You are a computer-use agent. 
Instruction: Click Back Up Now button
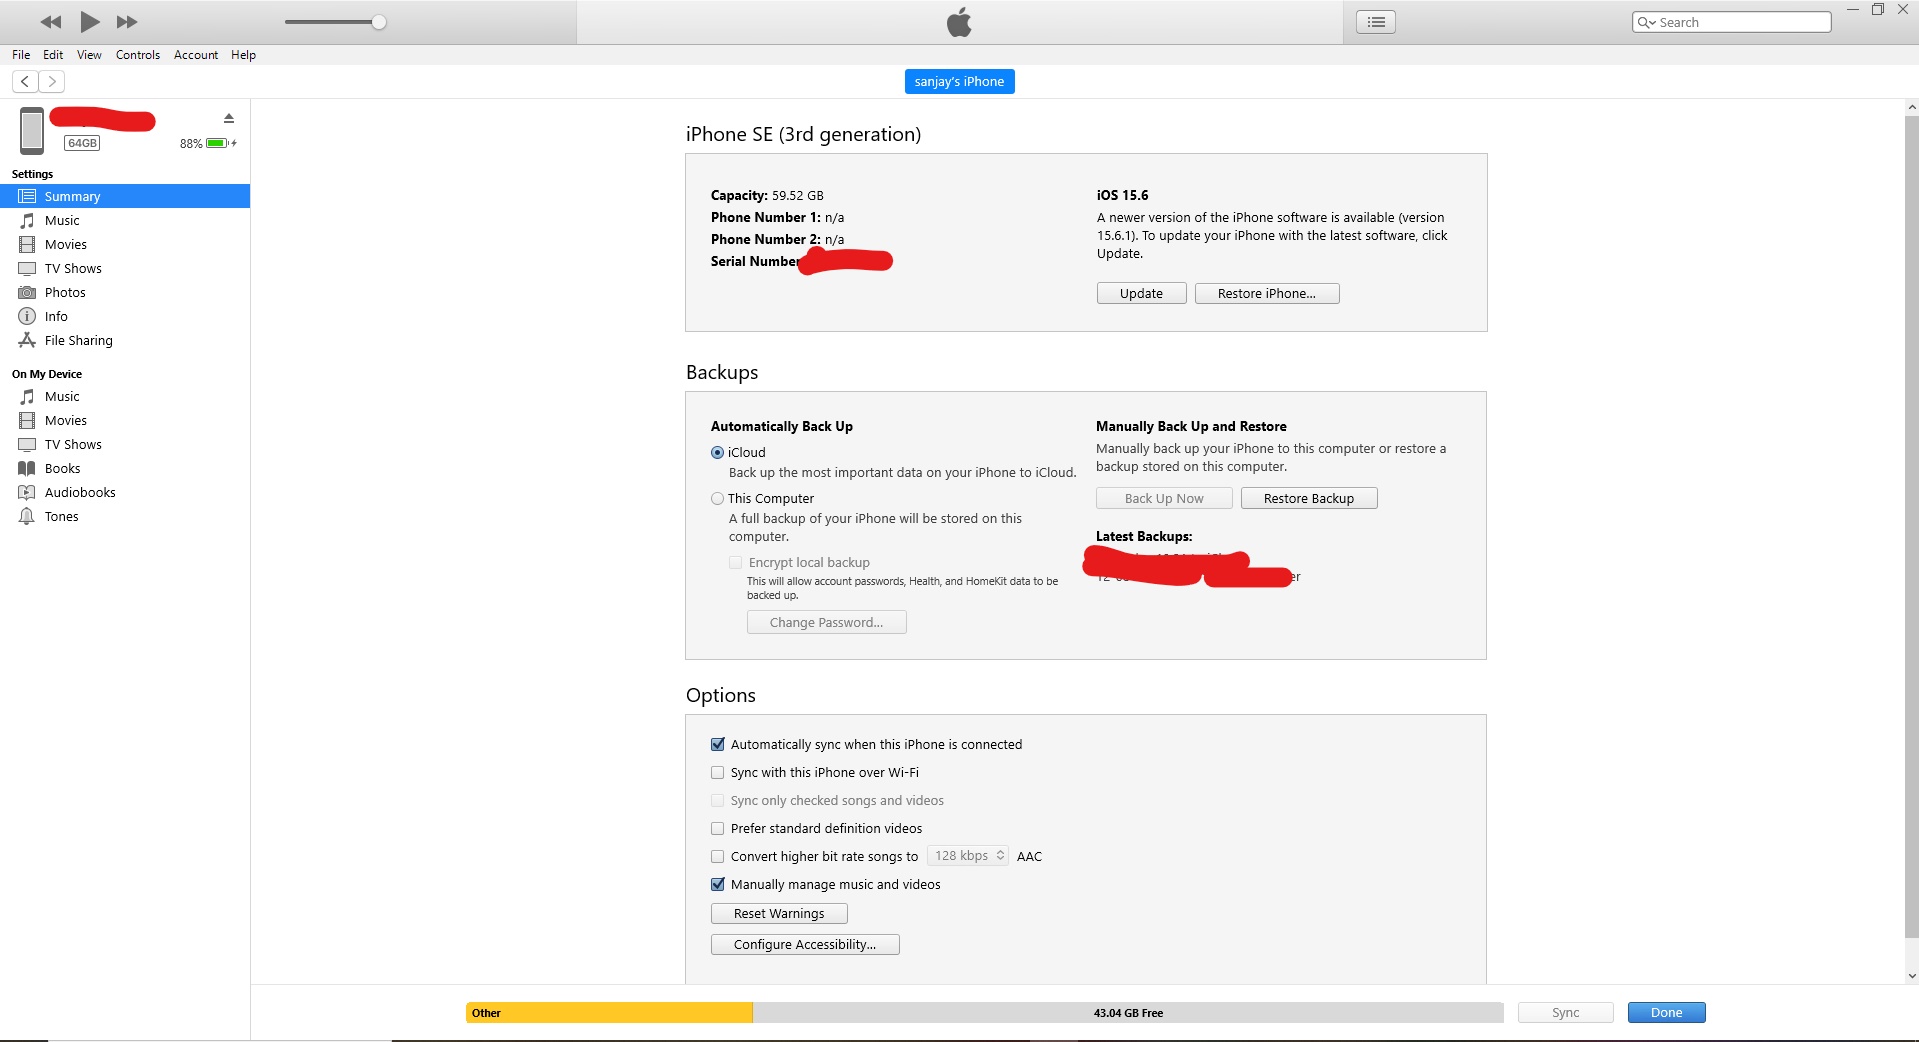1164,498
